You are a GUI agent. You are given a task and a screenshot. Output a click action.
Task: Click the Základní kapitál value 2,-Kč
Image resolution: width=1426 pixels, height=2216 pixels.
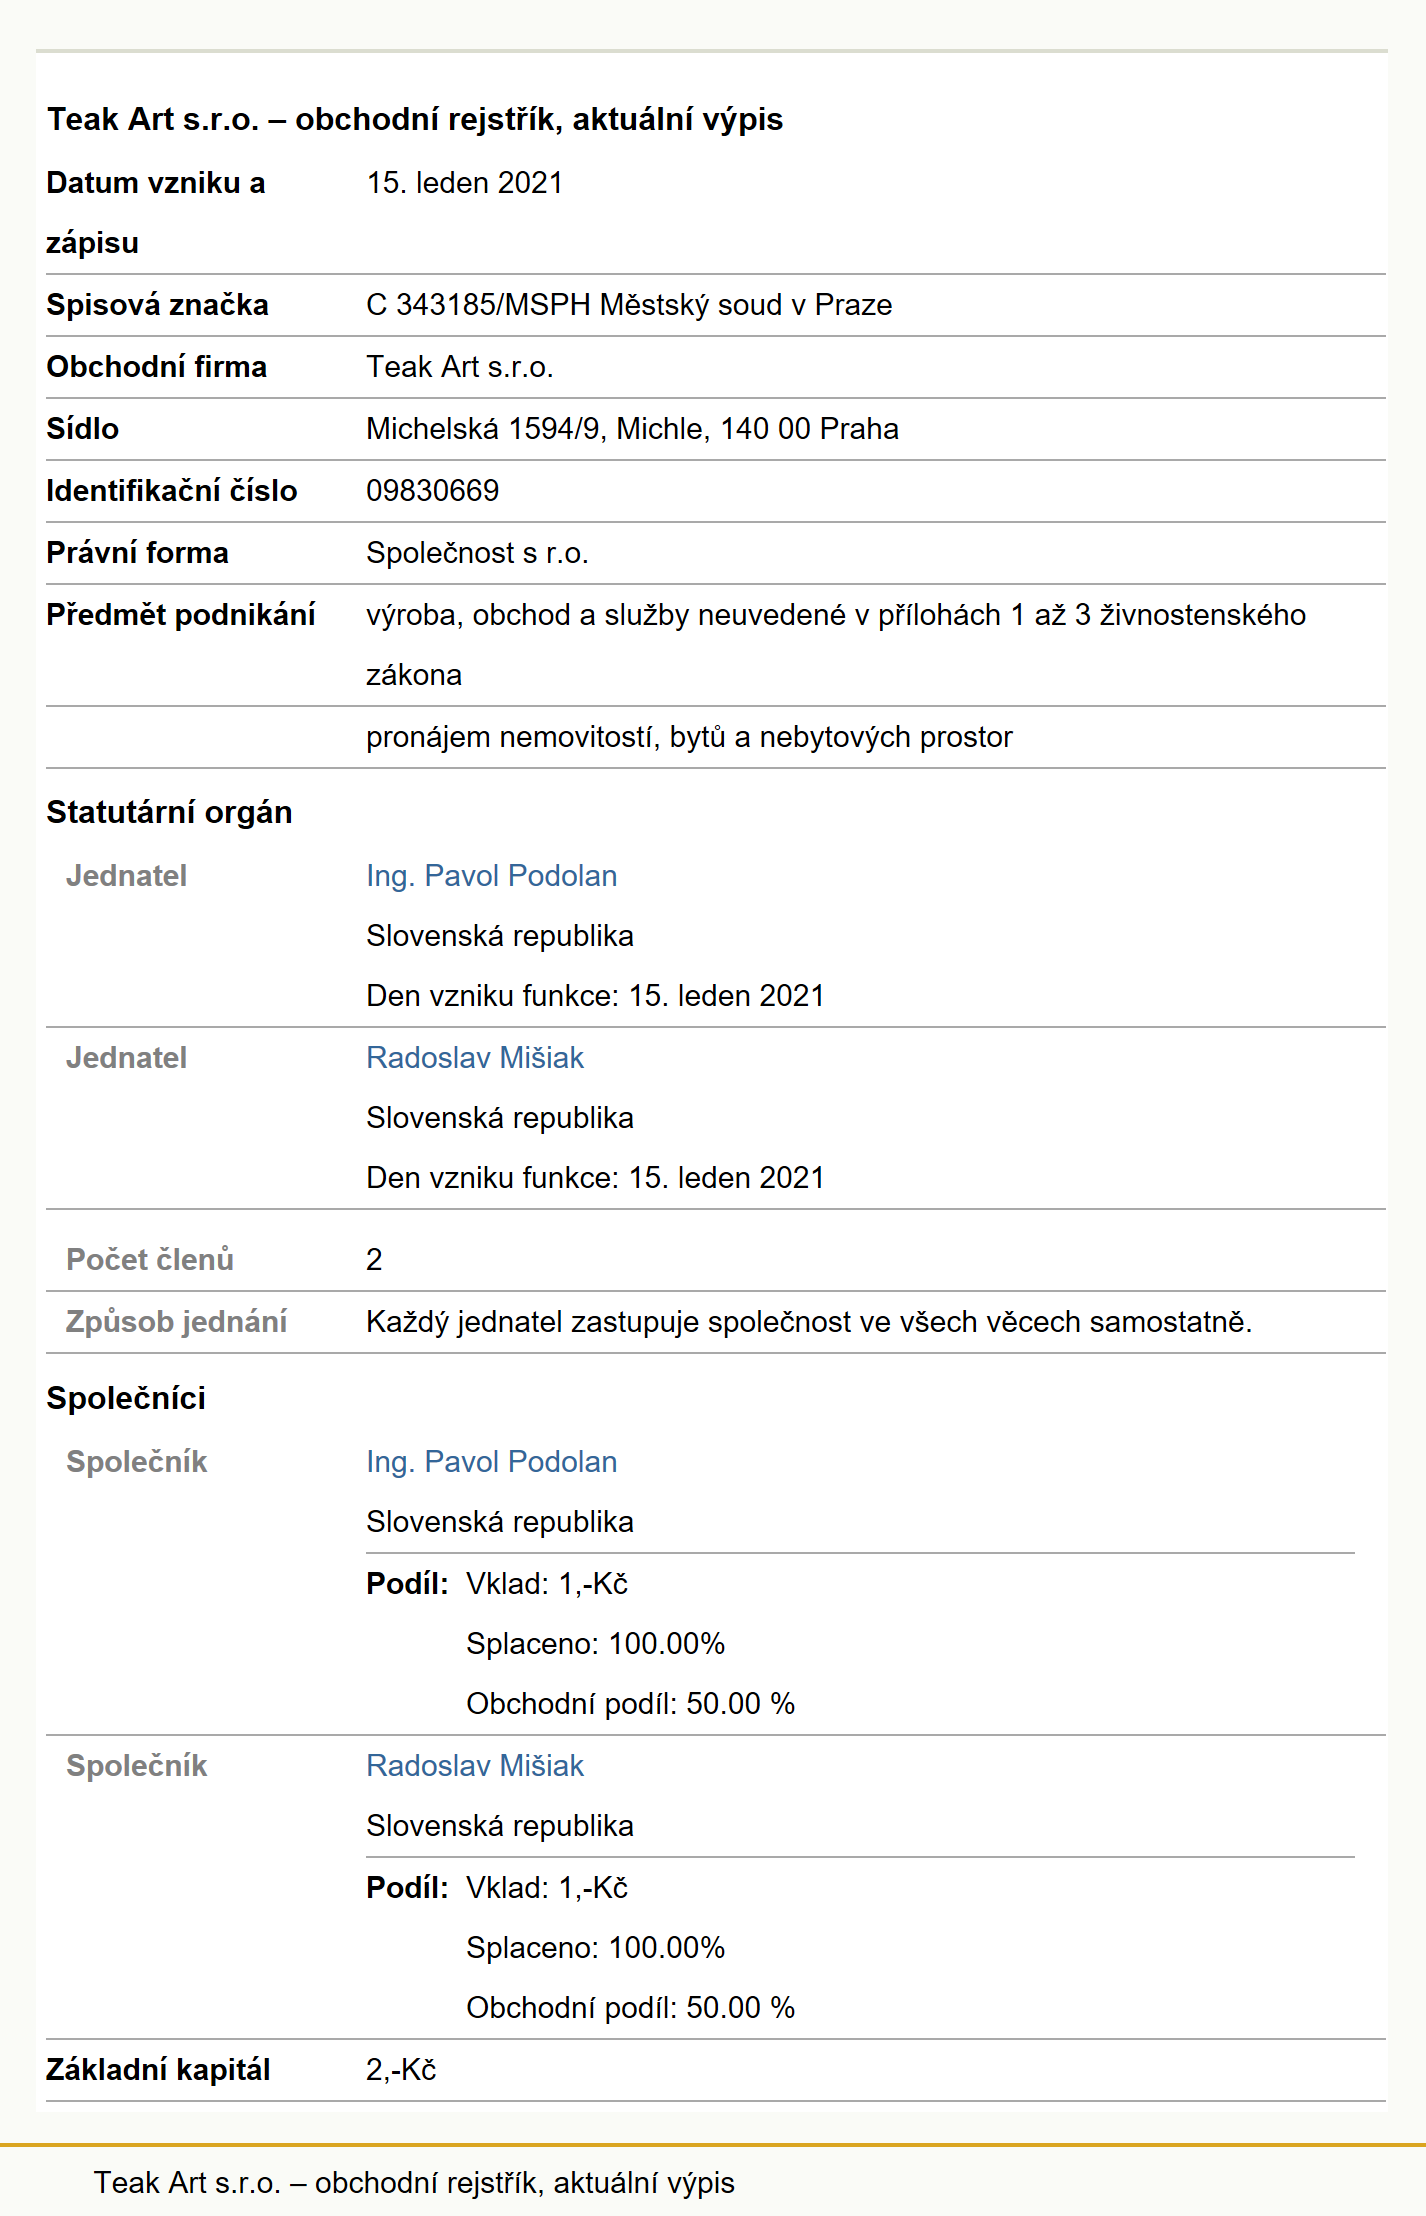[x=401, y=2070]
